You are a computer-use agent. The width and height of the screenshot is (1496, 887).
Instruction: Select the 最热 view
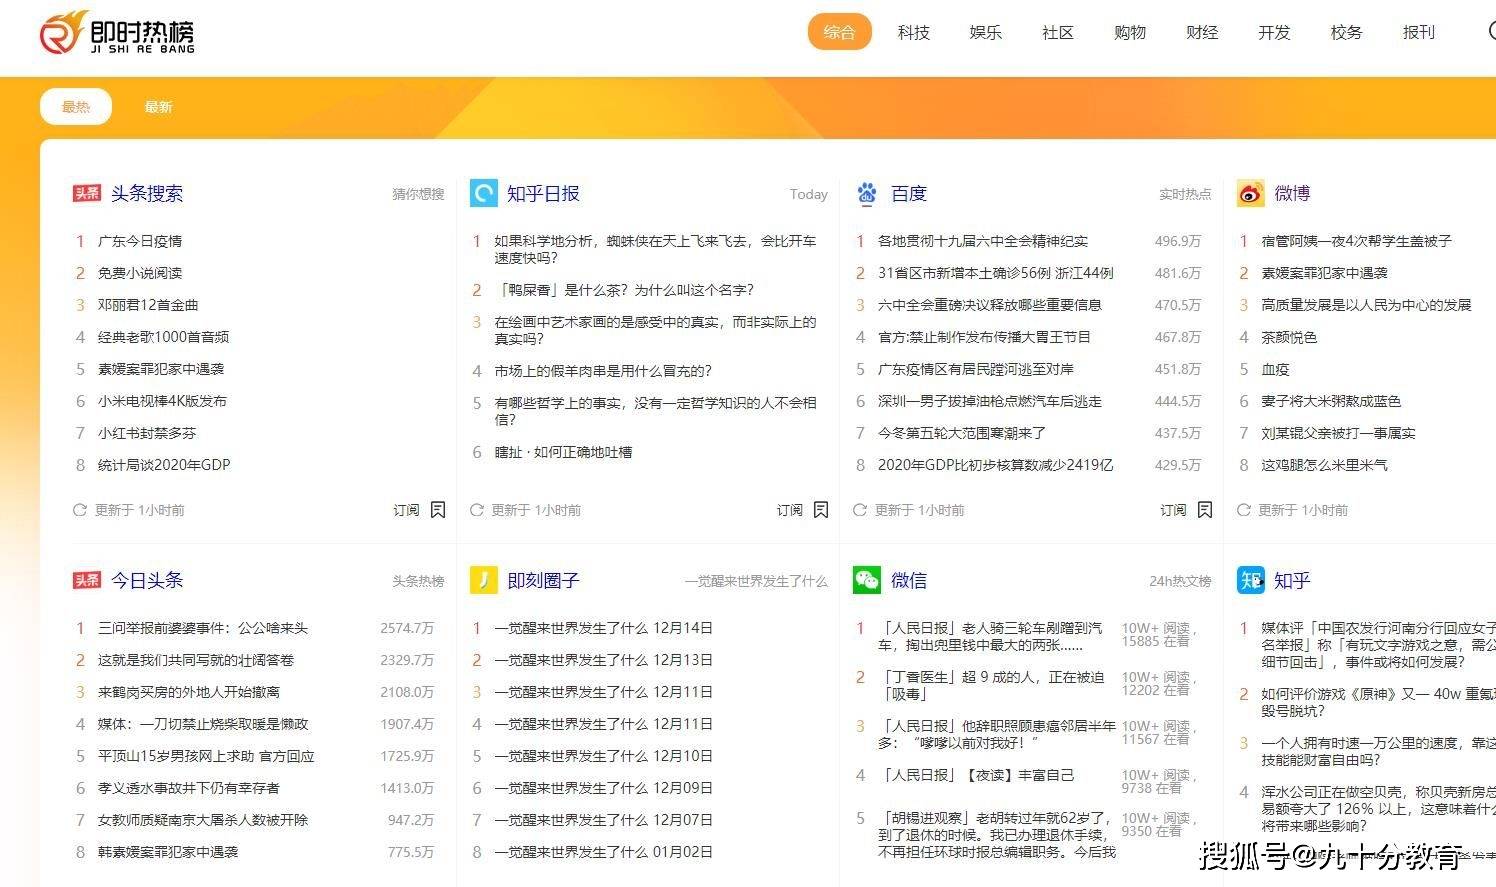click(75, 106)
